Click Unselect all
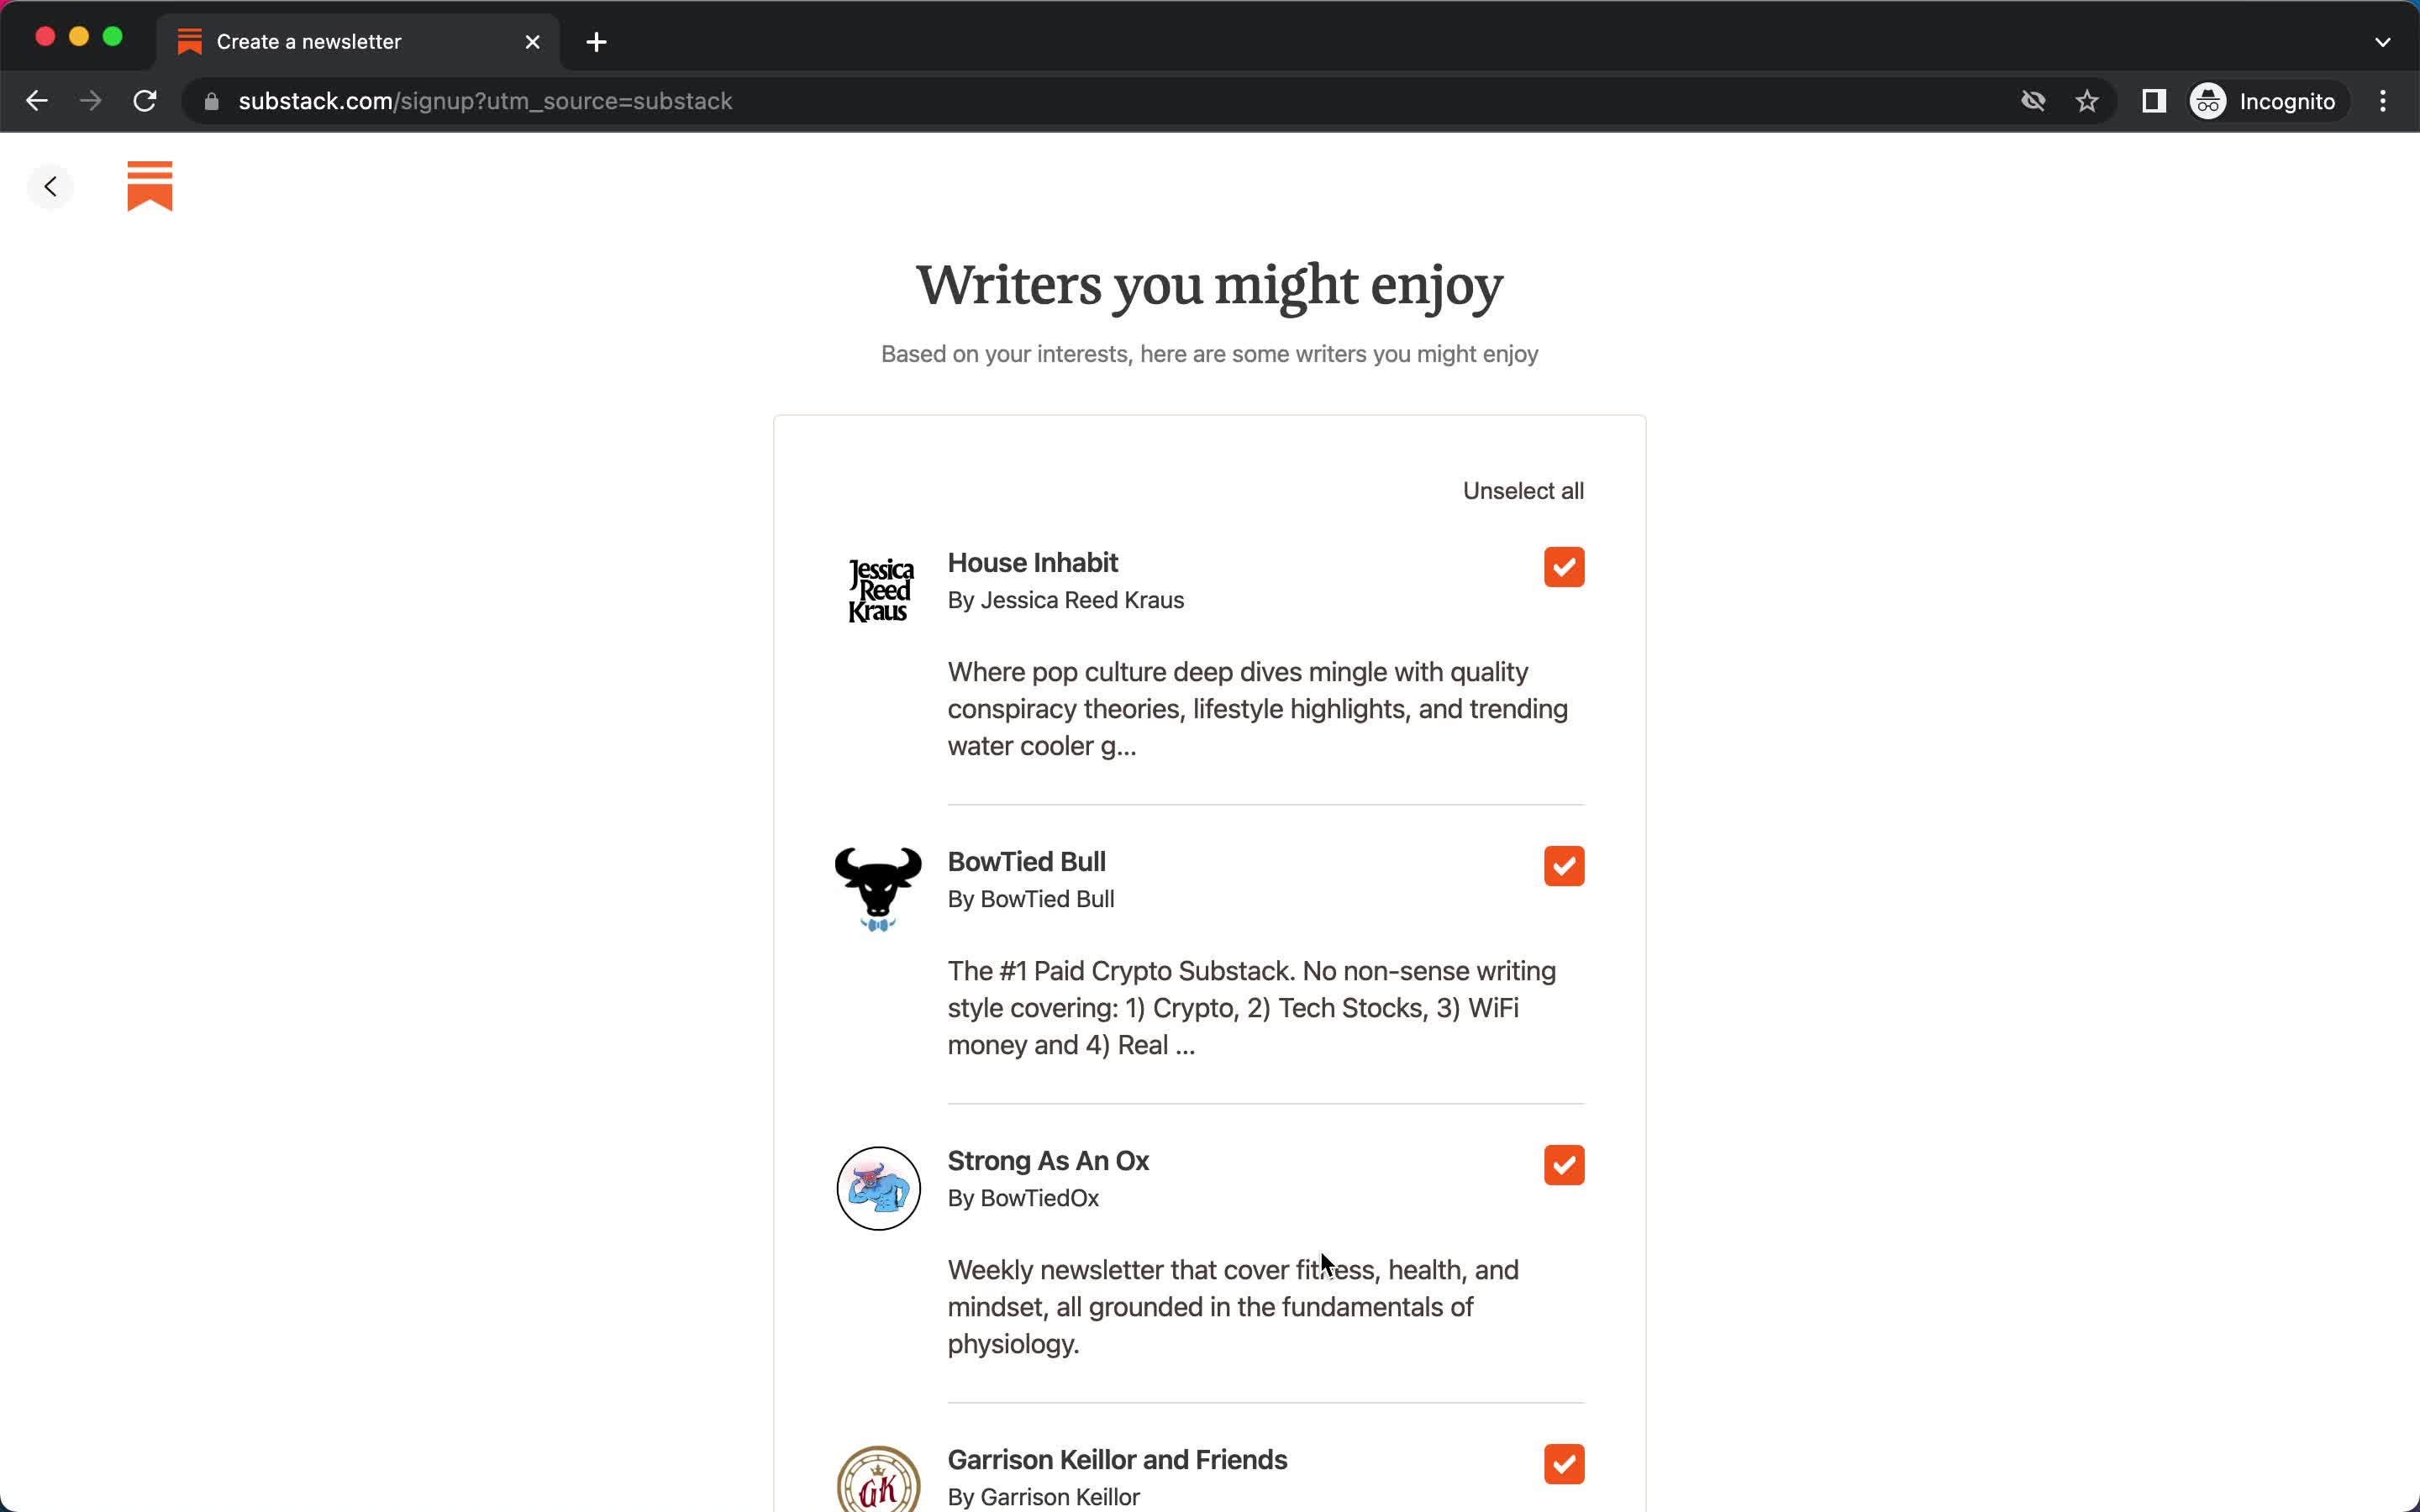2420x1512 pixels. [x=1523, y=491]
